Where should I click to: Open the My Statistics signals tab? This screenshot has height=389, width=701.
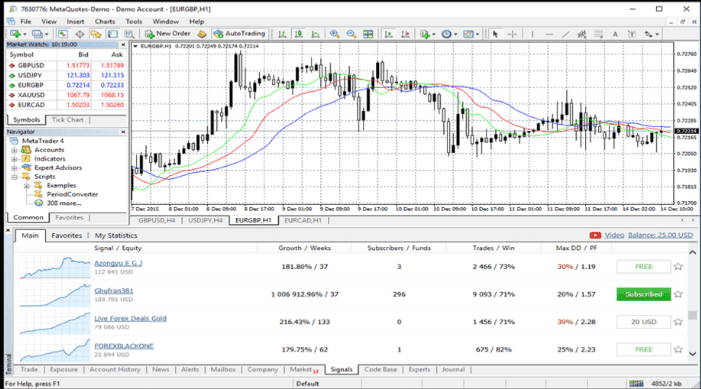click(116, 236)
